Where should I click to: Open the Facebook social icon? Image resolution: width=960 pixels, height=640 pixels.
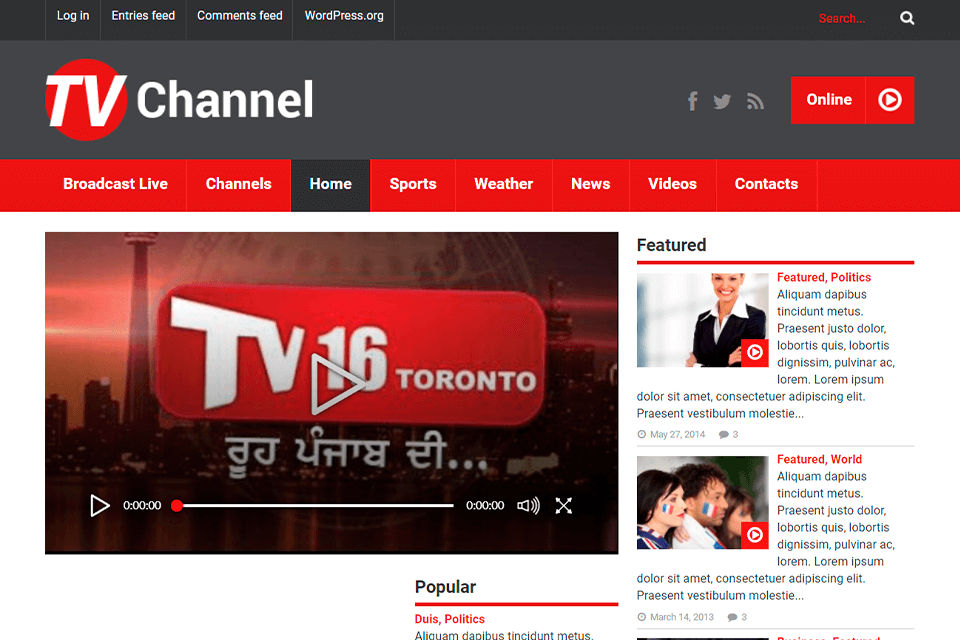pos(692,101)
